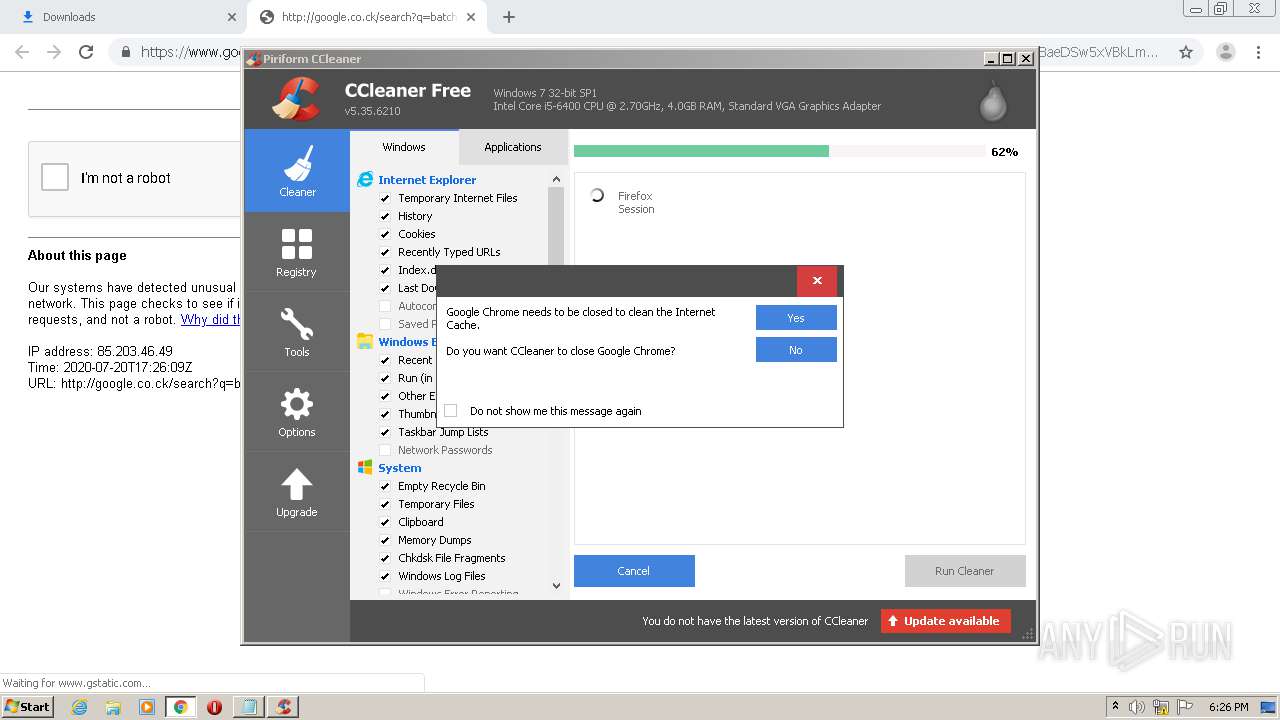
Task: Switch to the Windows tab
Action: click(x=404, y=147)
